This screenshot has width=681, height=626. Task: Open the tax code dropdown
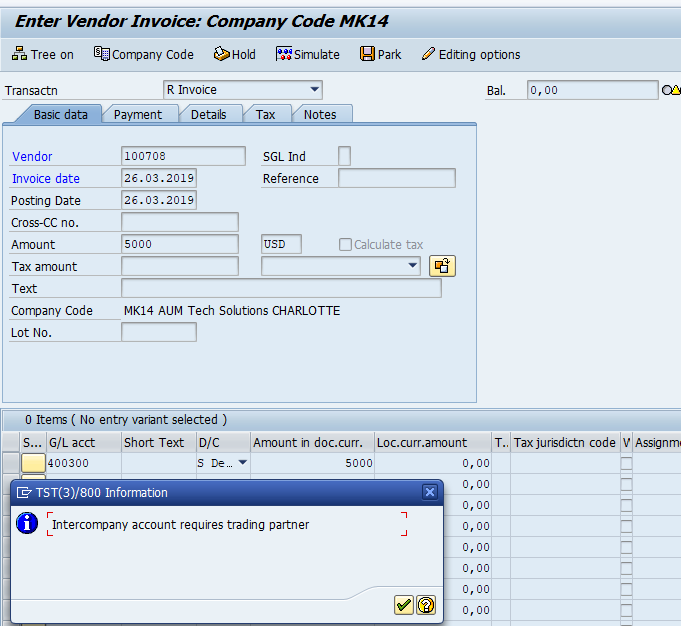413,266
